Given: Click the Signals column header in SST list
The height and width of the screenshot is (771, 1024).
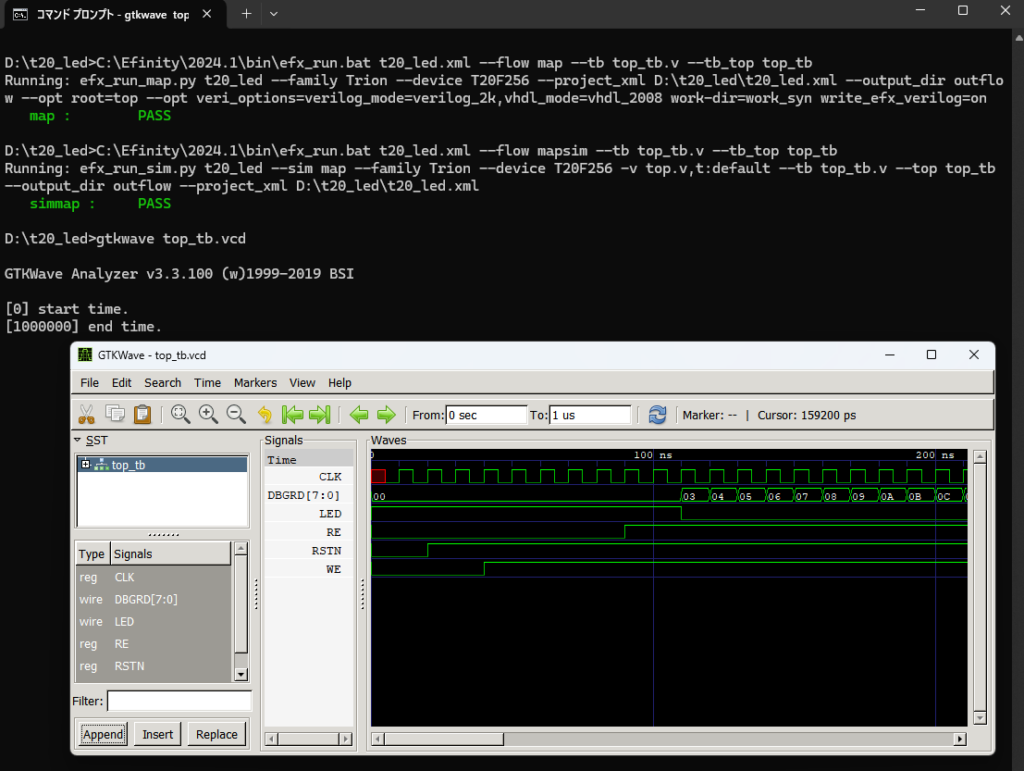Looking at the screenshot, I should tap(170, 554).
